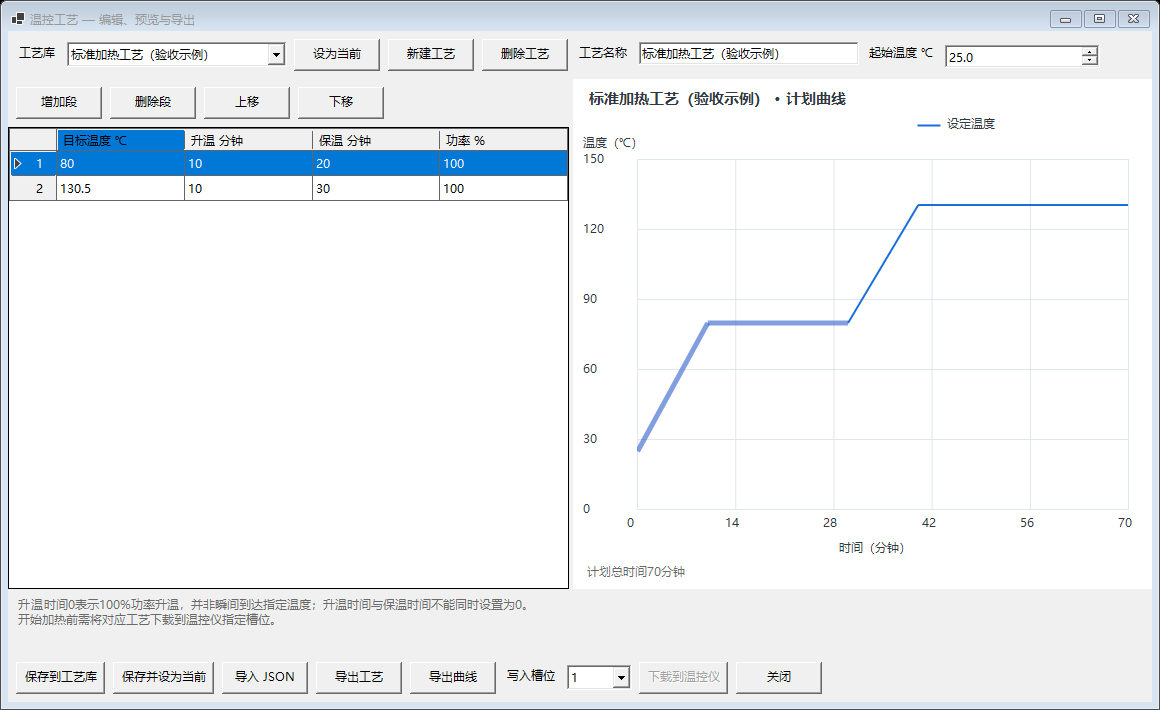Click the 删除段 button
Viewport: 1160px width, 710px height.
(153, 102)
